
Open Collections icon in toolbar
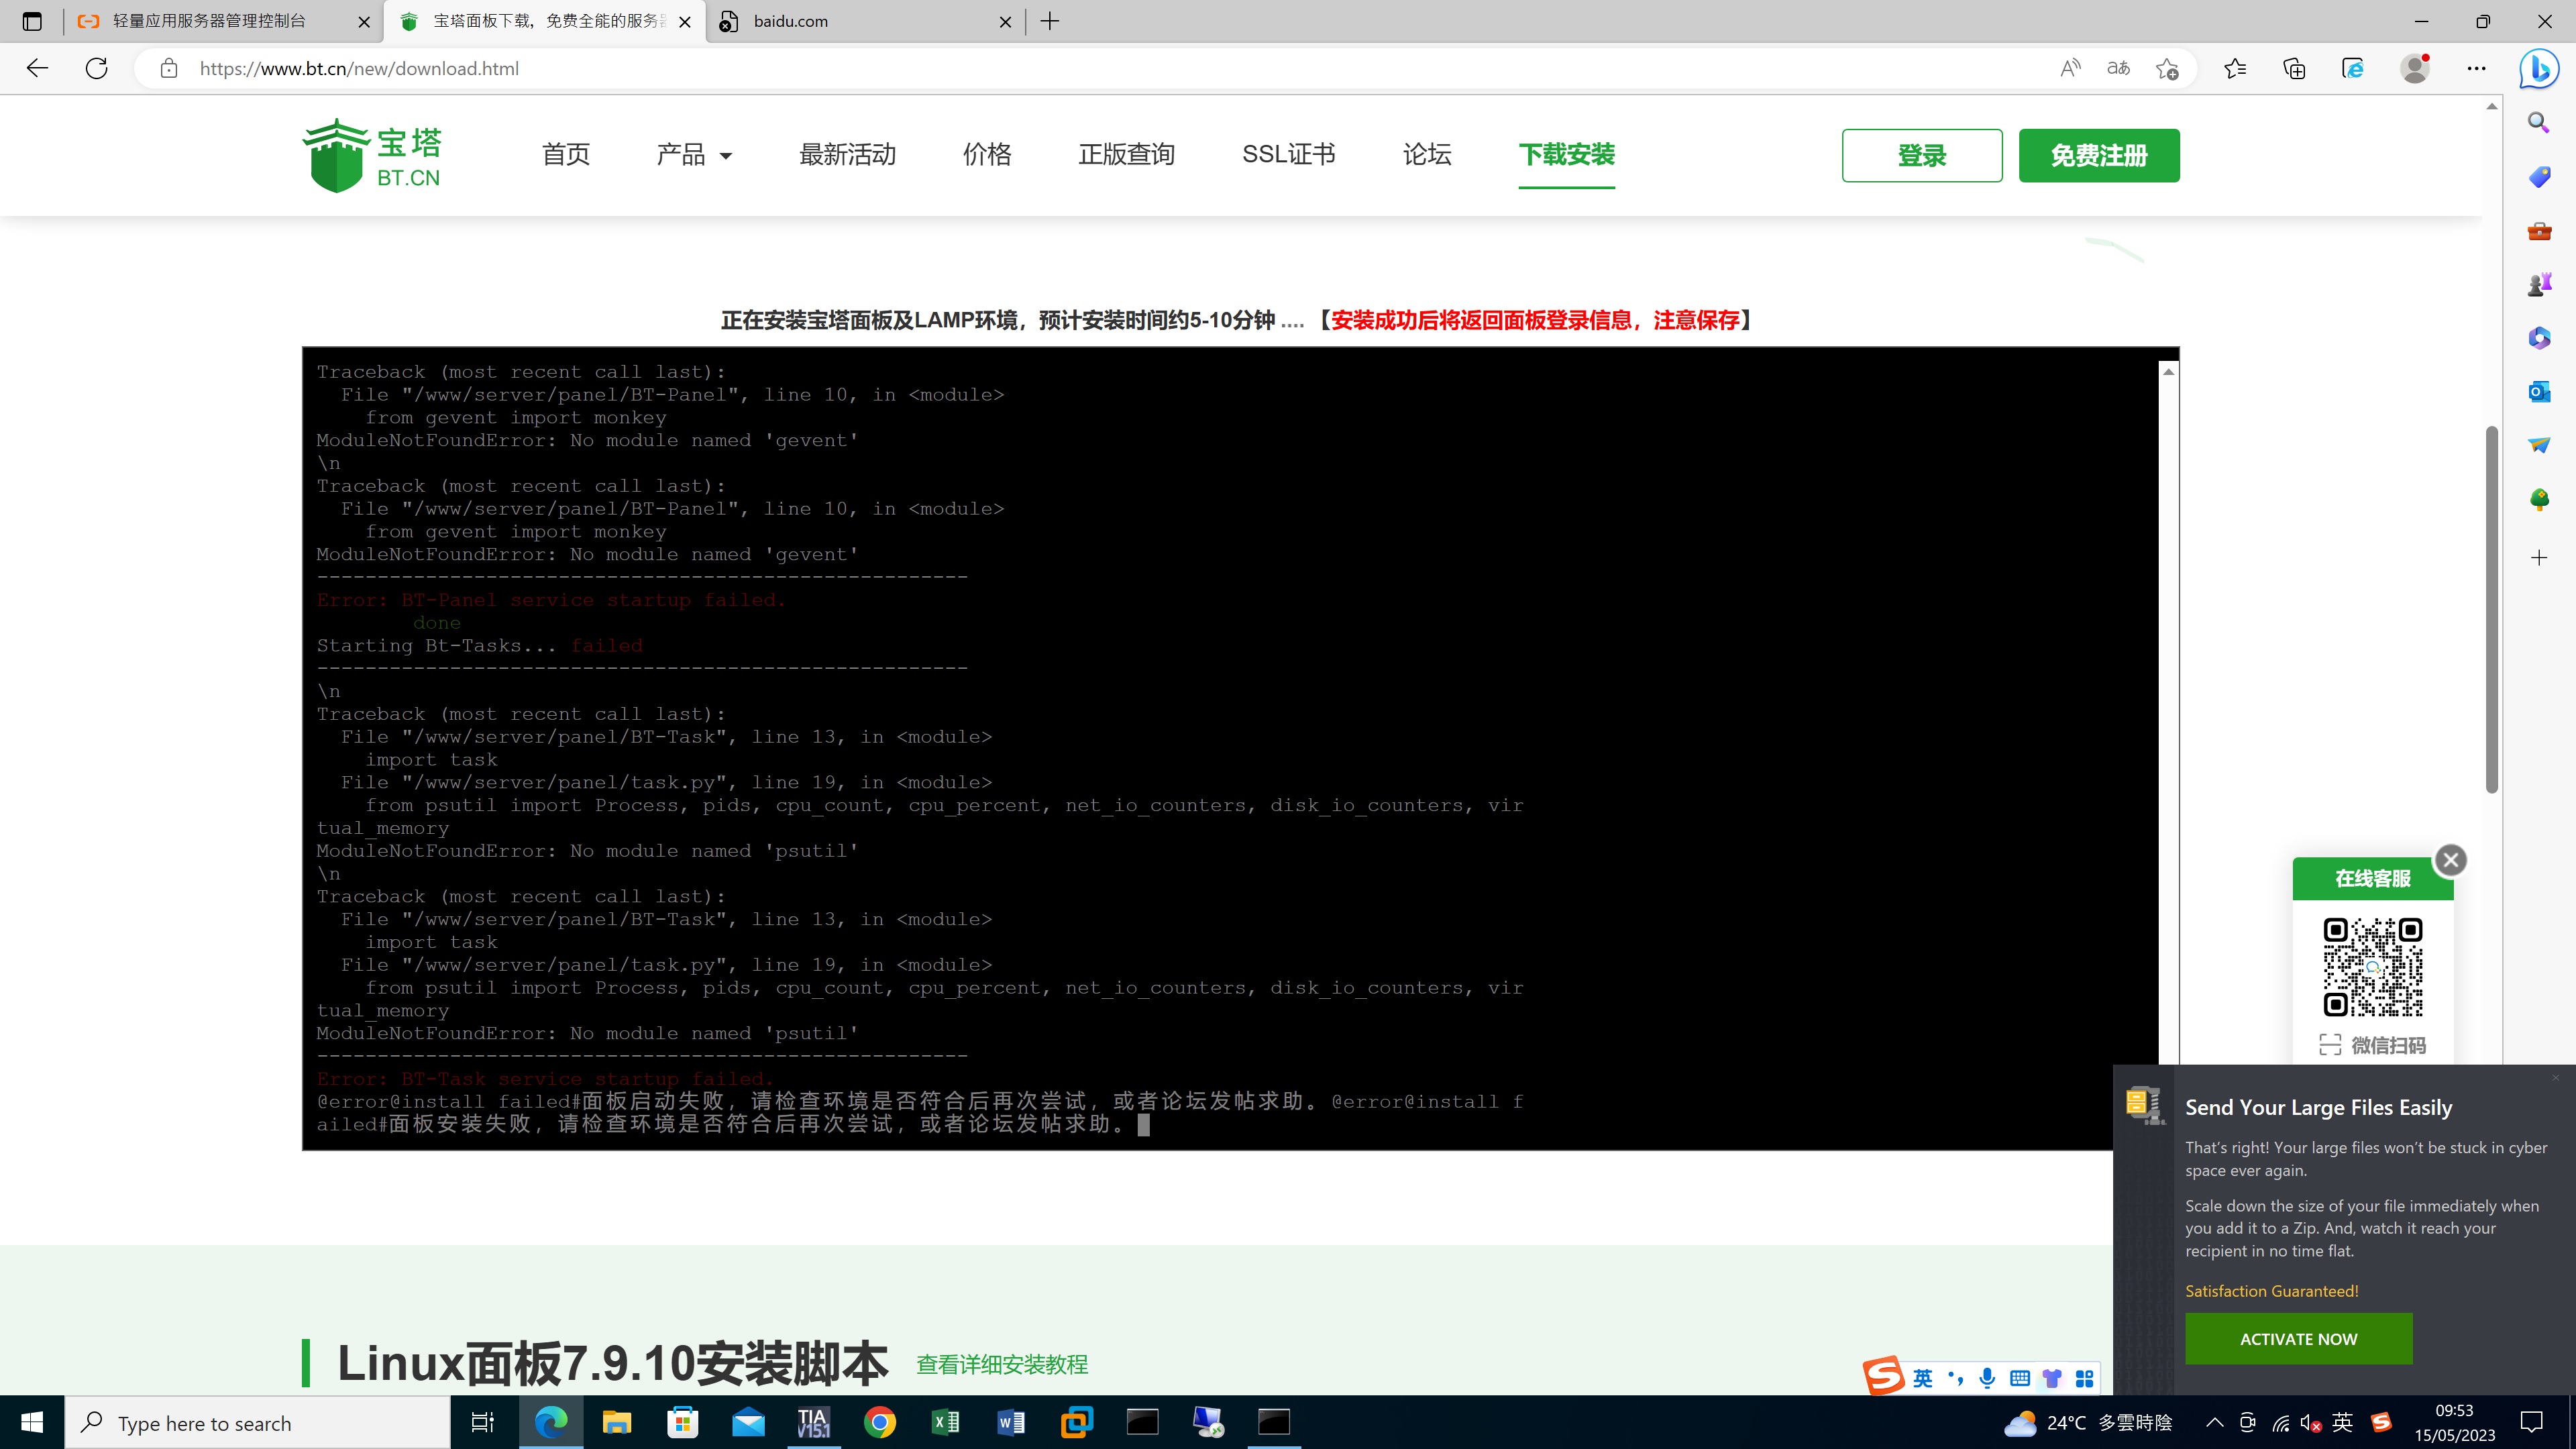pos(2294,68)
